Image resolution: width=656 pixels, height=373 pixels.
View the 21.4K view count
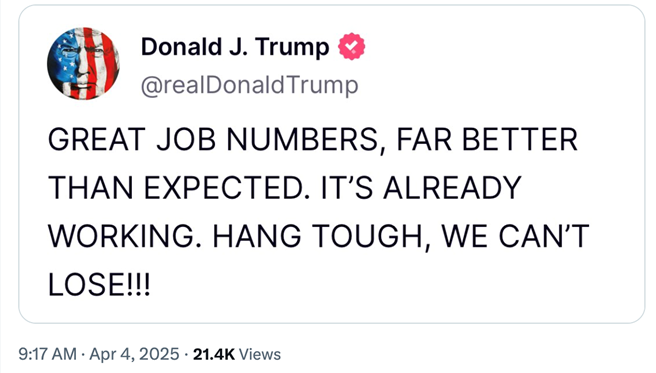(x=214, y=354)
